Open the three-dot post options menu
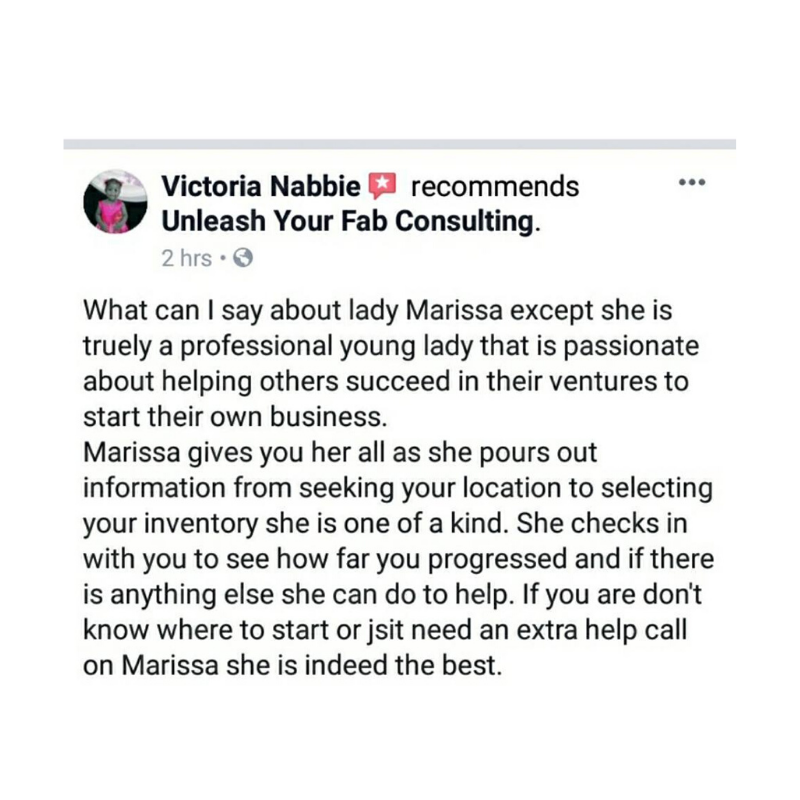This screenshot has height=800, width=800. tap(692, 182)
